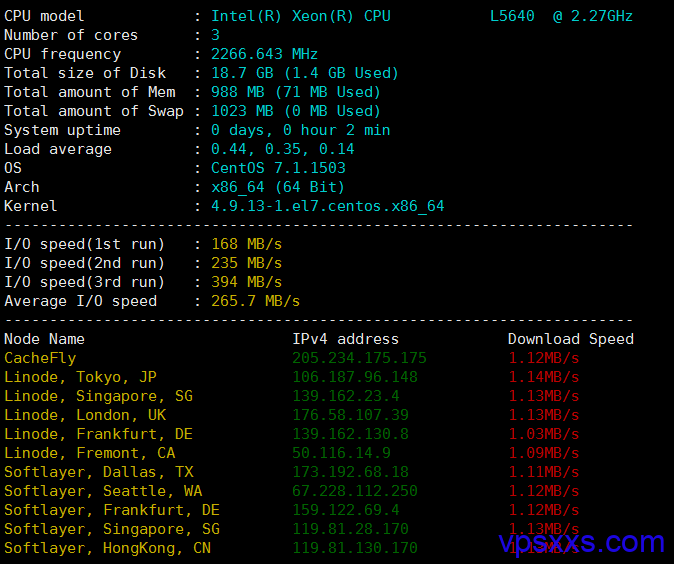Viewport: 674px width, 564px height.
Task: Click CacheFly download speed 1.12MB/s
Action: 544,358
